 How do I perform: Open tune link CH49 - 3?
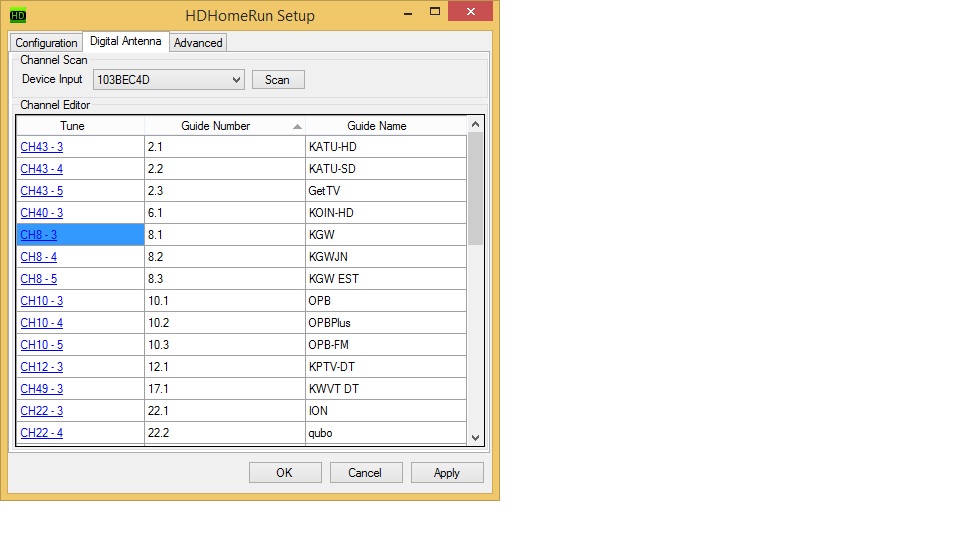[42, 389]
